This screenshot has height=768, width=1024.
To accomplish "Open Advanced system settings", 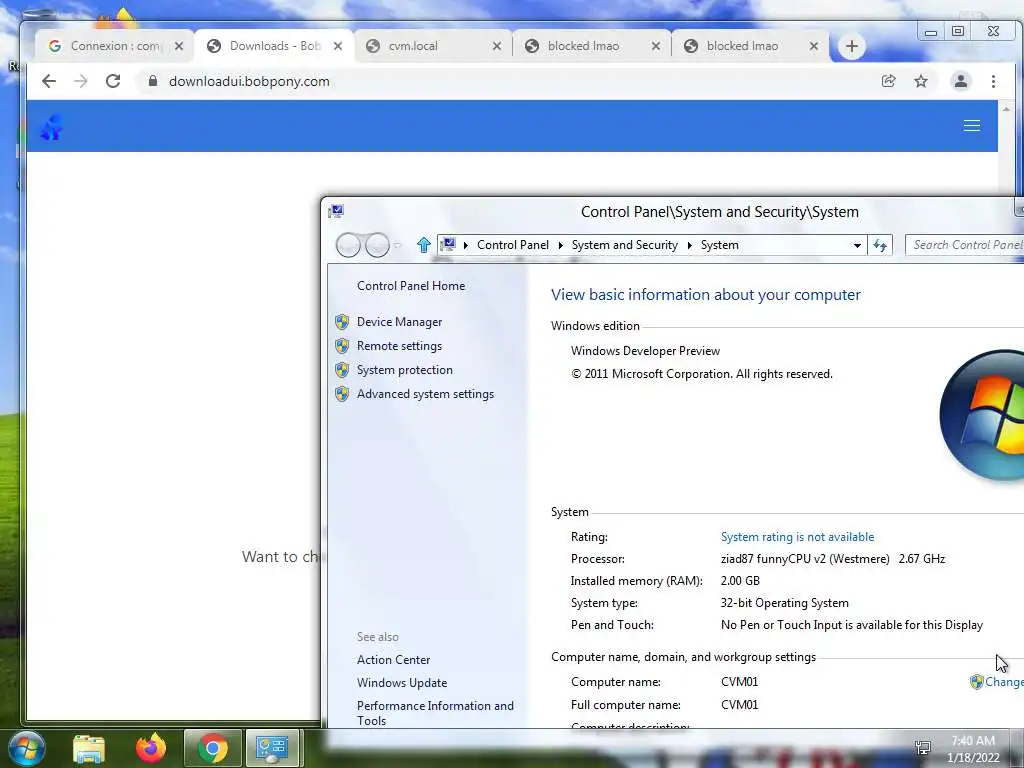I will click(x=425, y=394).
